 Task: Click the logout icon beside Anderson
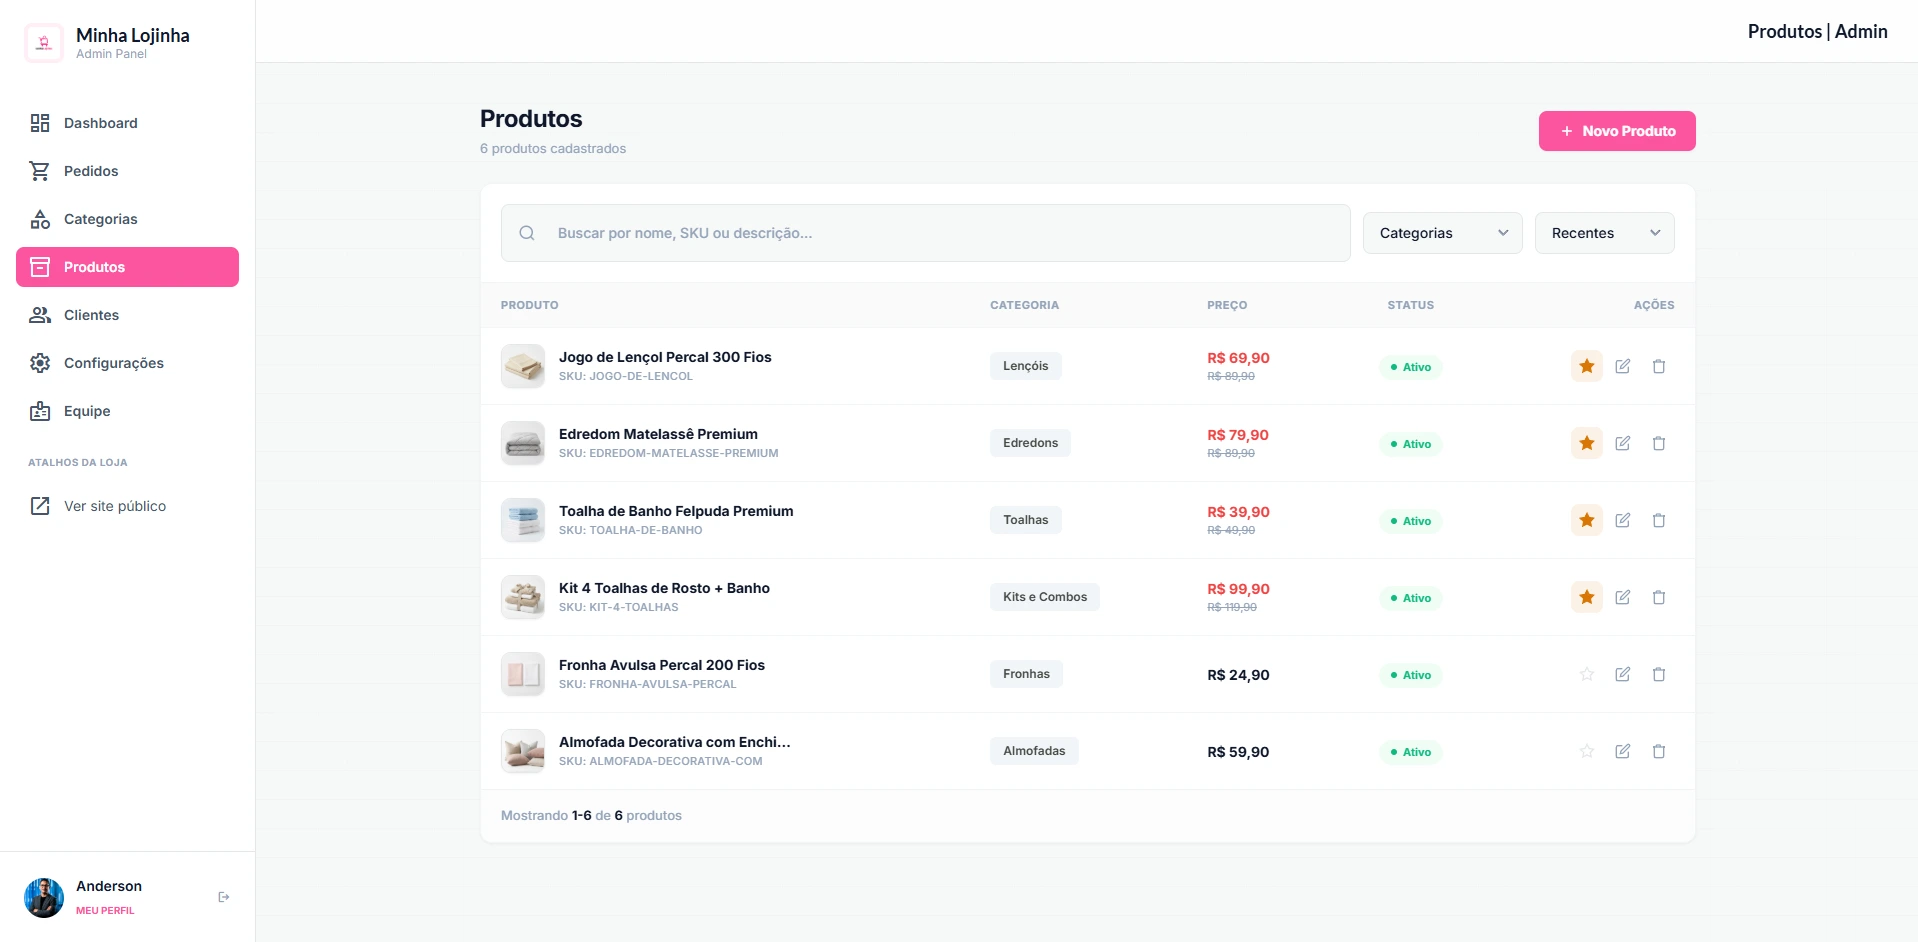(x=223, y=897)
